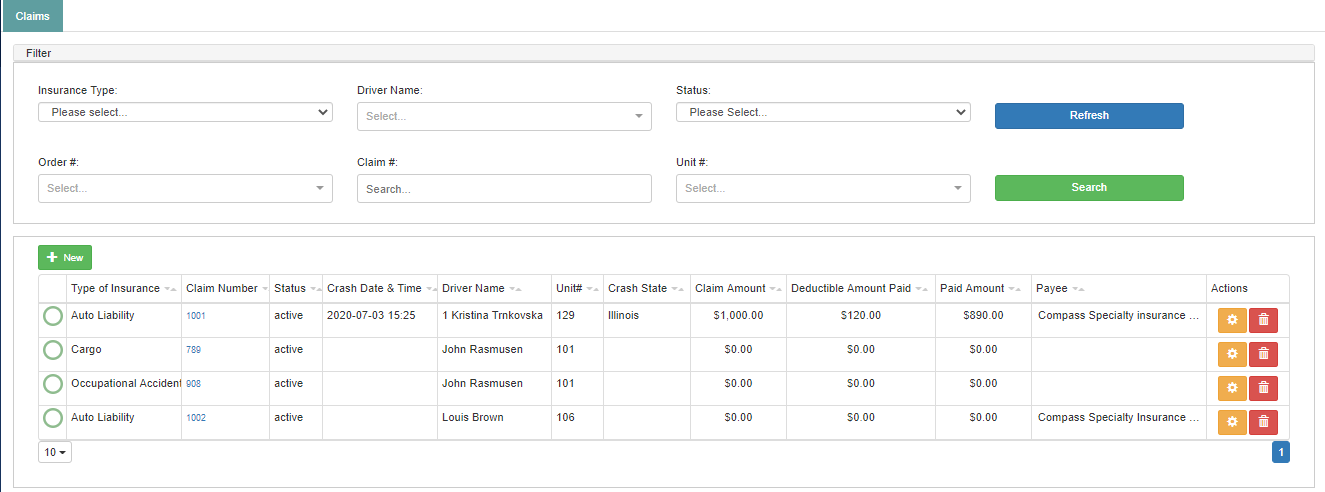Open the Insurance Type dropdown
The width and height of the screenshot is (1325, 492).
point(185,112)
